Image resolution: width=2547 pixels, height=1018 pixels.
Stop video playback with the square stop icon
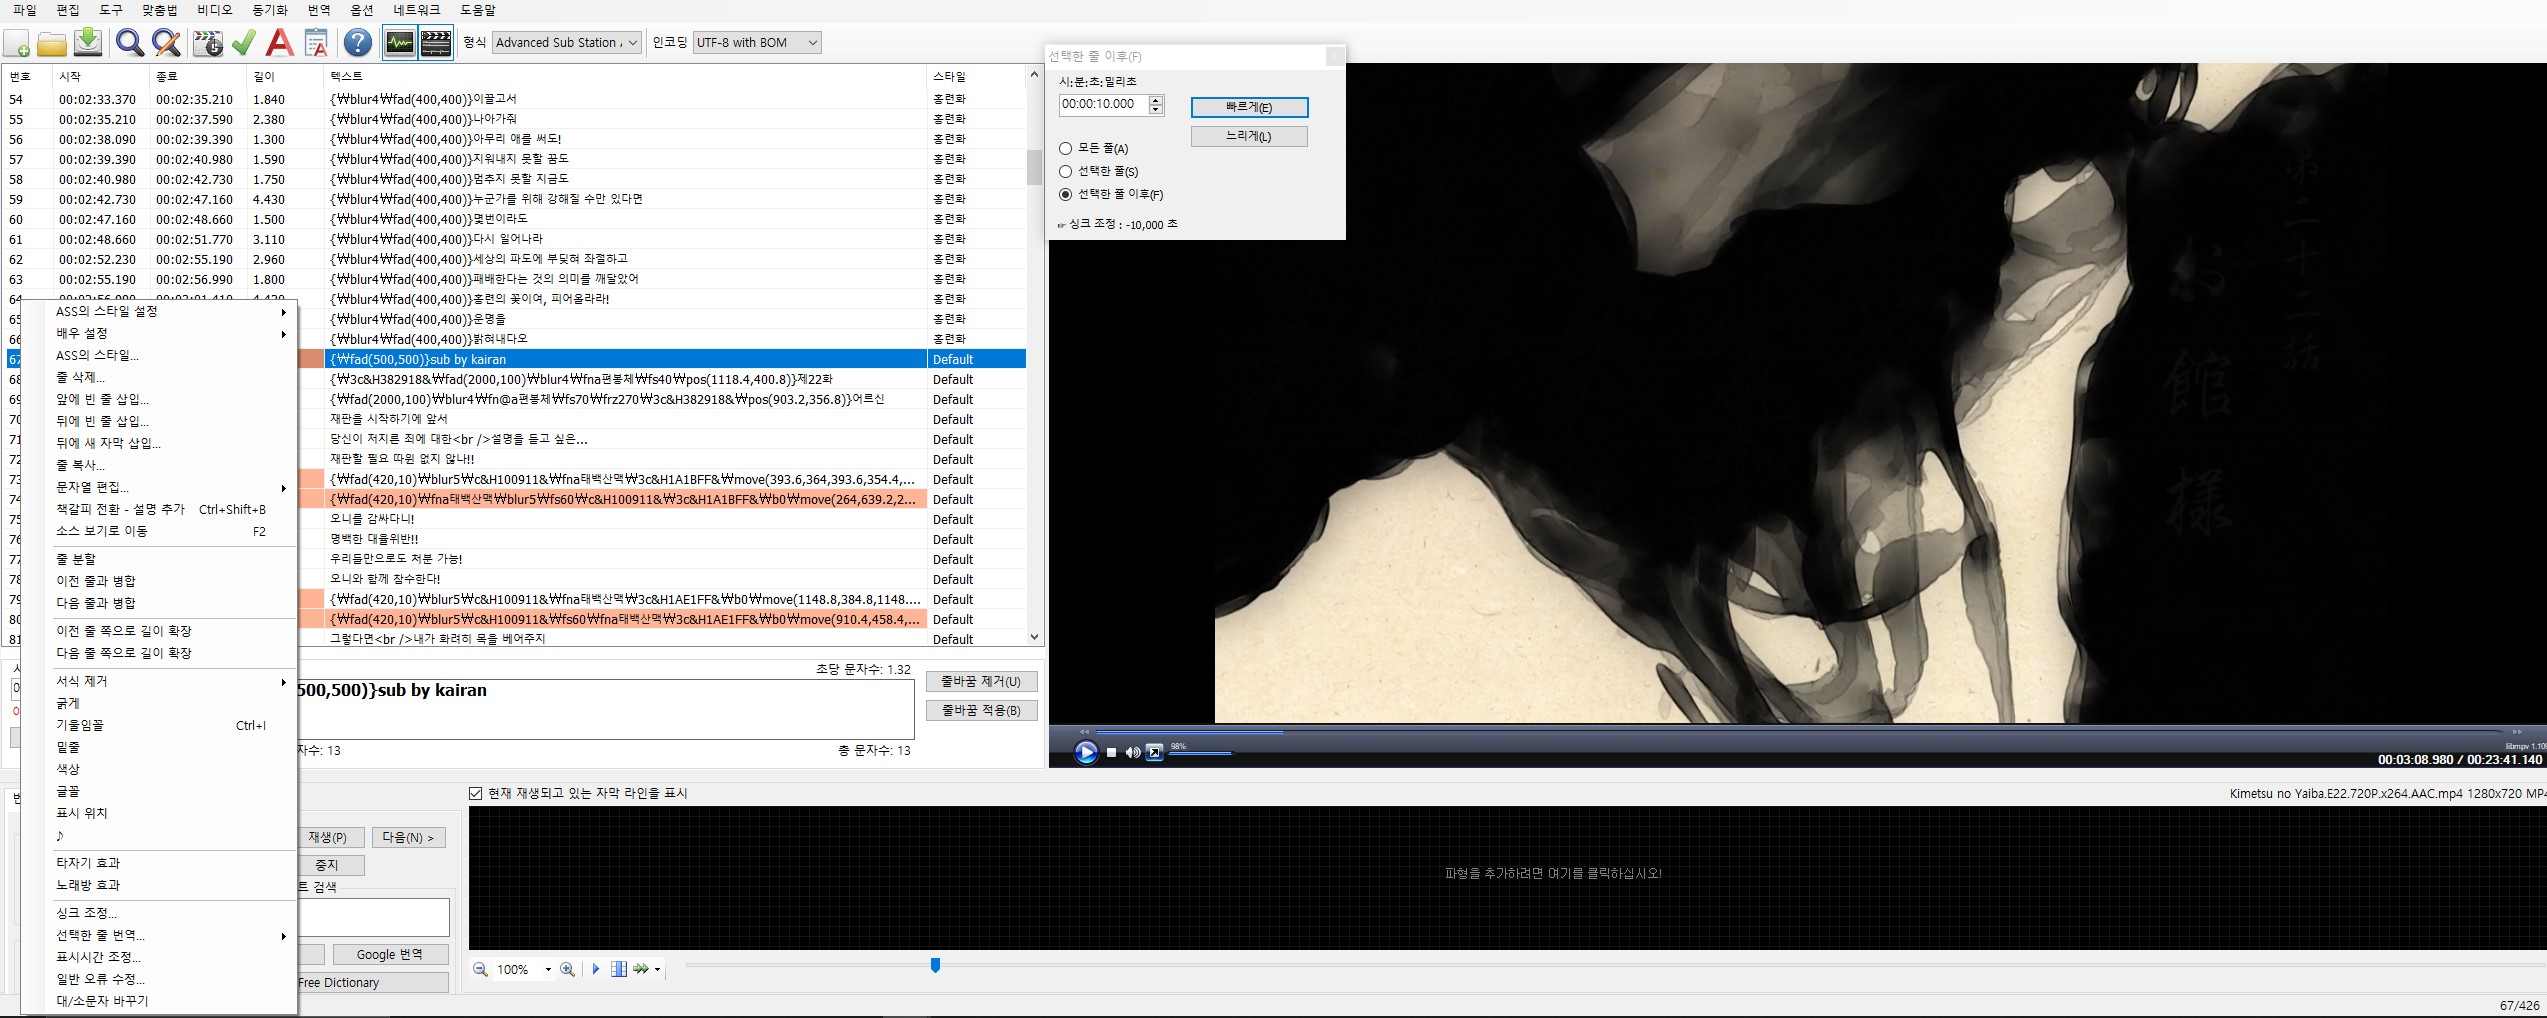click(1111, 753)
